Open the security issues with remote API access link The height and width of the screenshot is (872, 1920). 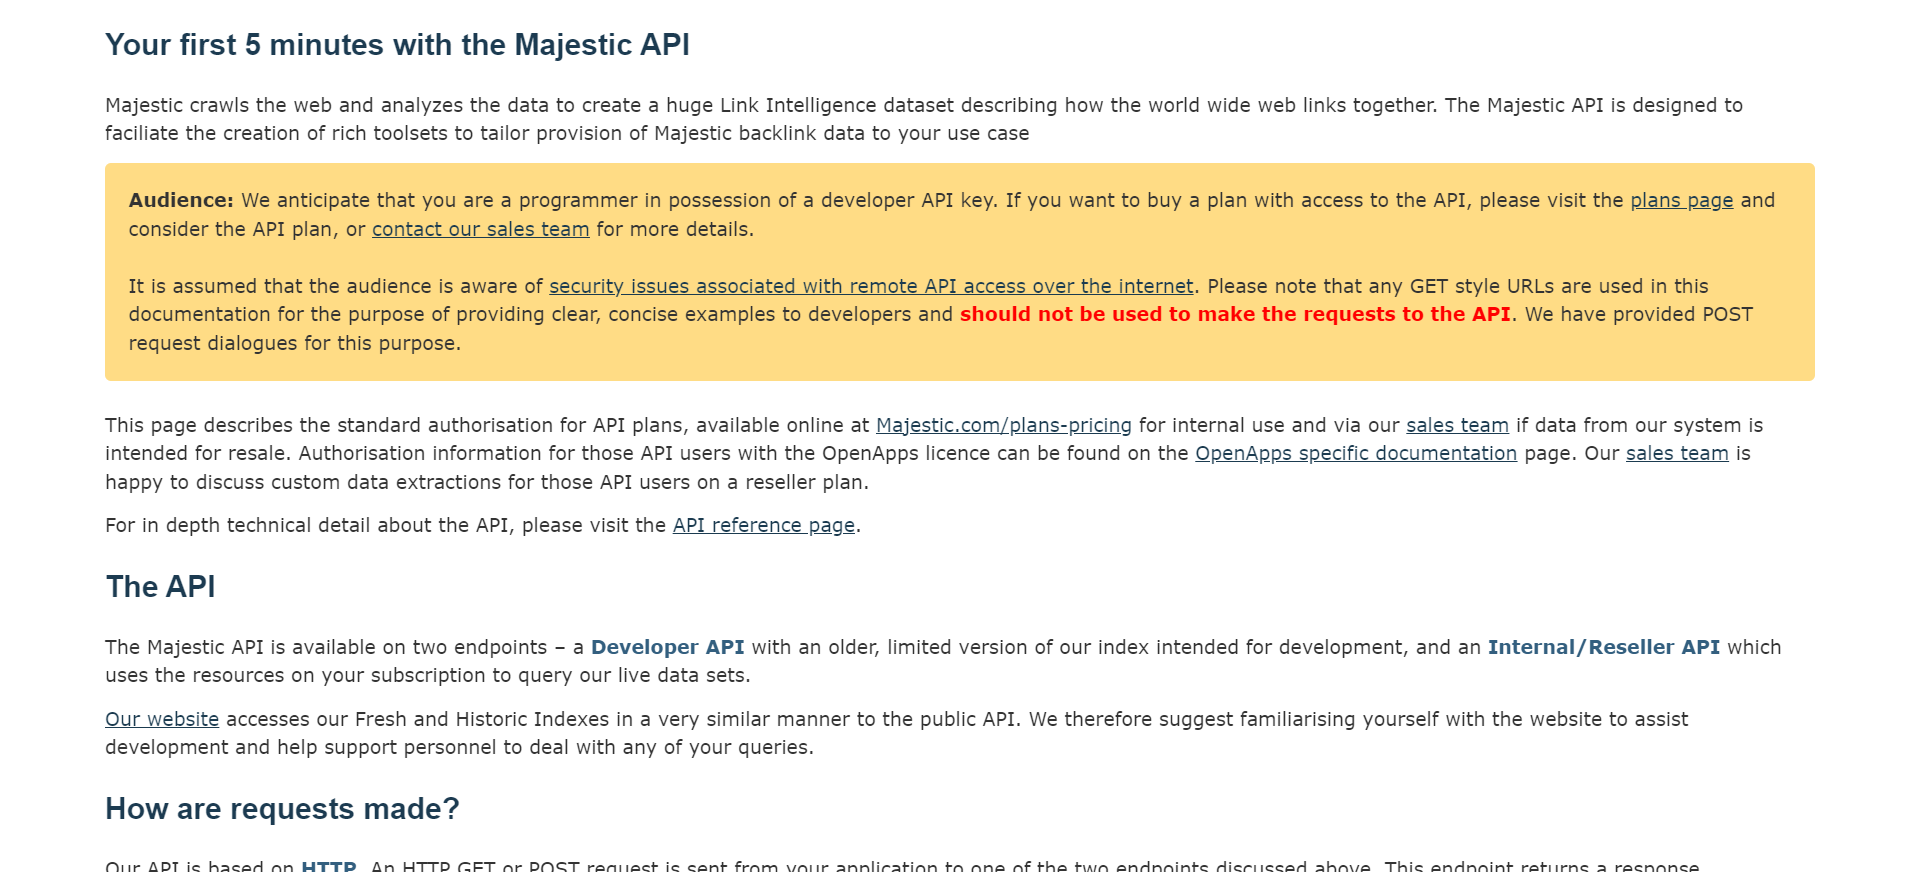871,286
